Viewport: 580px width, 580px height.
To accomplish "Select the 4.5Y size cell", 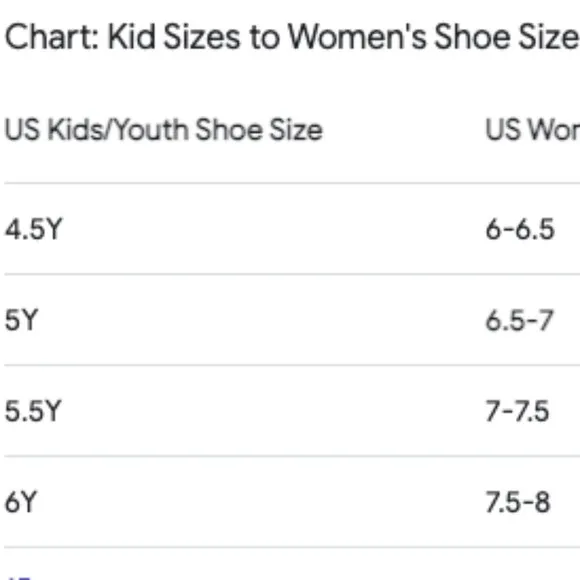I will pyautogui.click(x=34, y=229).
